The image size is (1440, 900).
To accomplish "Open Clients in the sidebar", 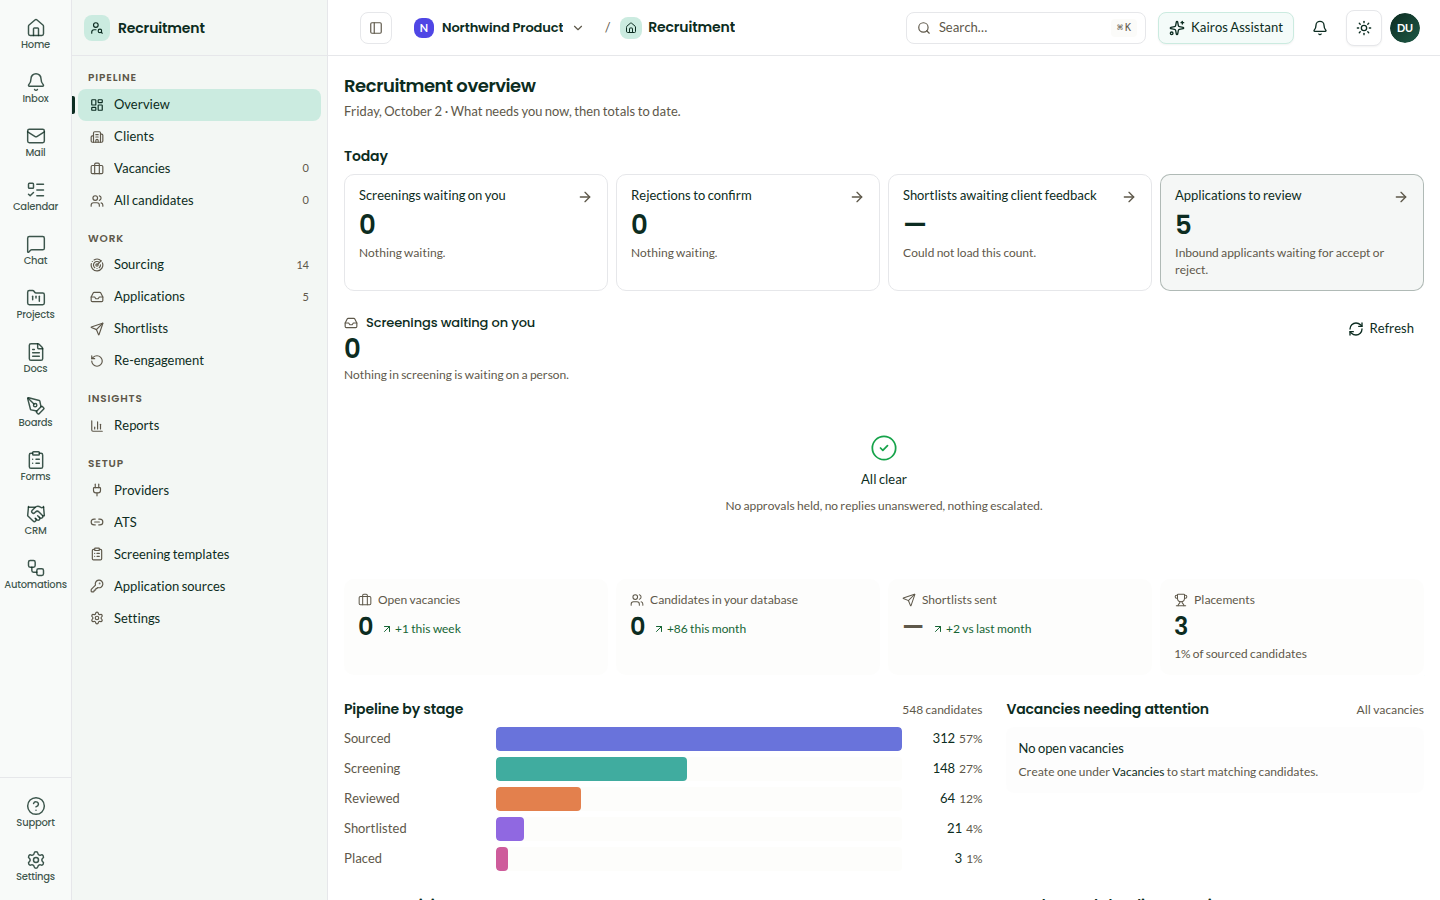I will tap(200, 137).
